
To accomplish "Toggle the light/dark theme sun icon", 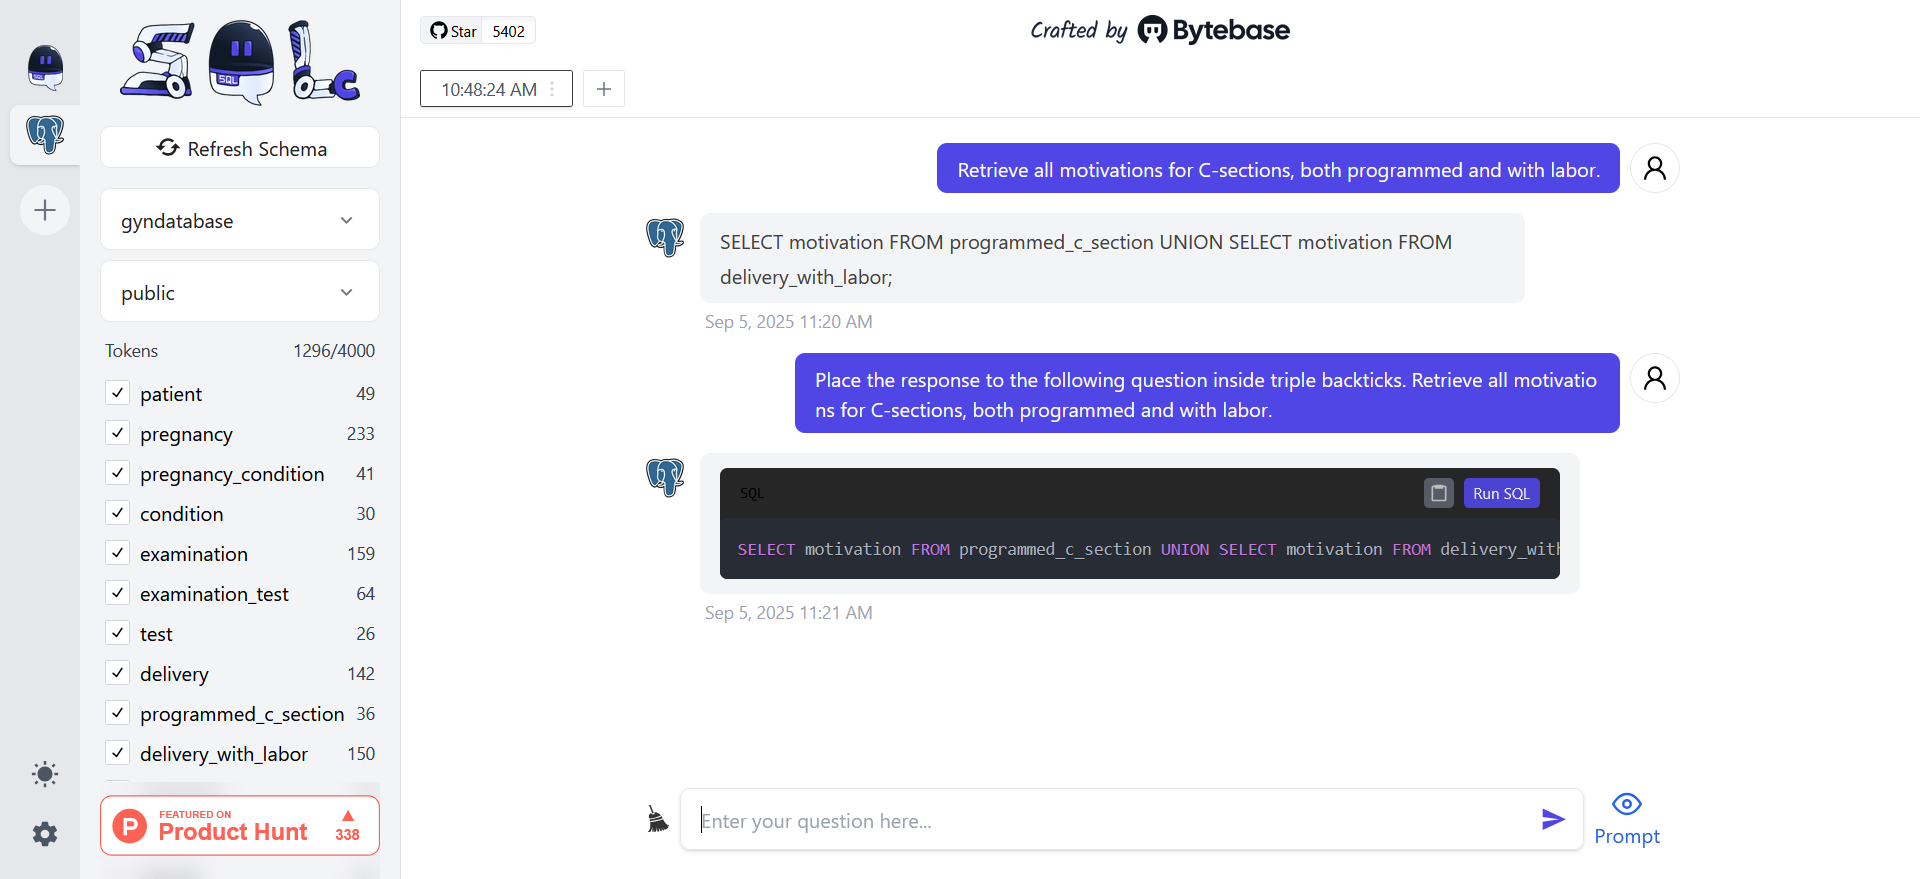I will 45,774.
